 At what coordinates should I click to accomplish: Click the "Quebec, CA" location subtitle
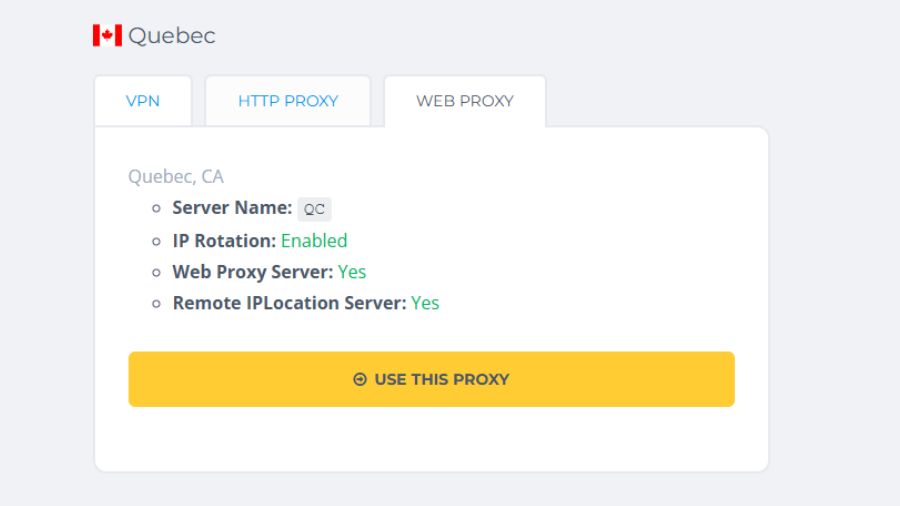tap(176, 176)
